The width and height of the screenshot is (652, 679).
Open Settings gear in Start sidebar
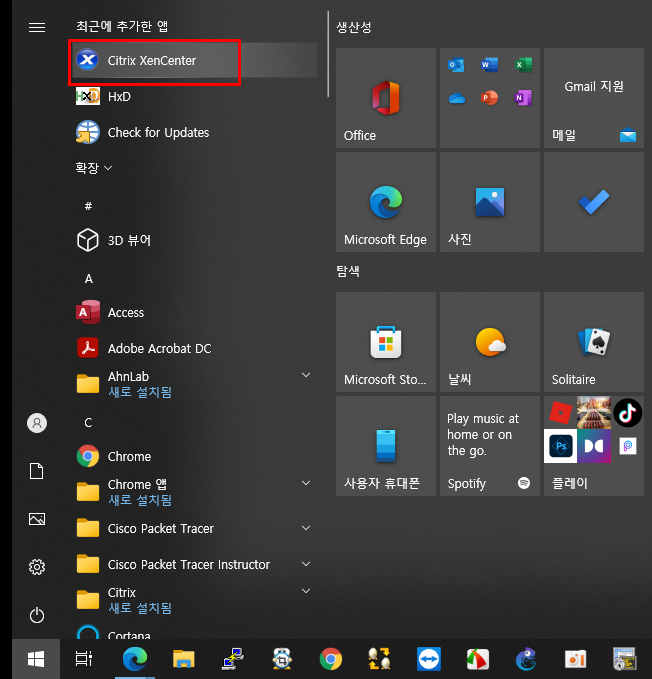click(37, 567)
